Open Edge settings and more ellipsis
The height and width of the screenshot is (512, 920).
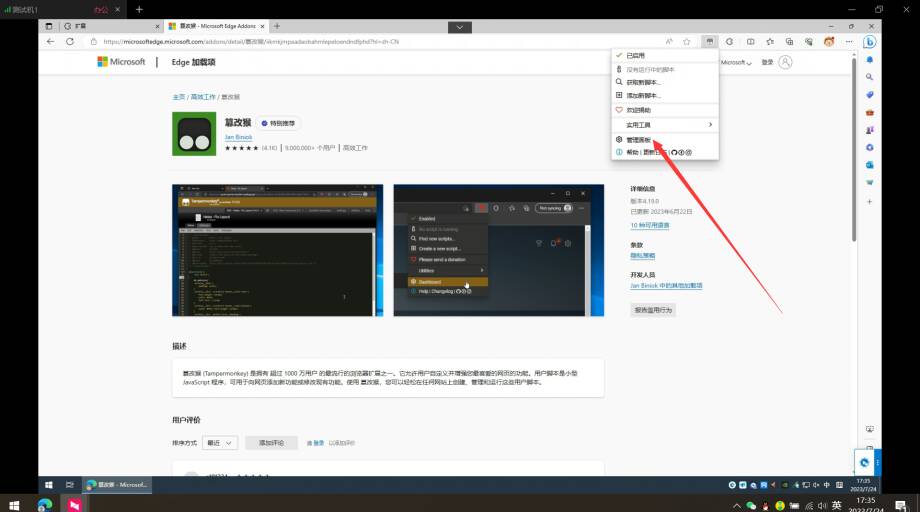pos(849,42)
